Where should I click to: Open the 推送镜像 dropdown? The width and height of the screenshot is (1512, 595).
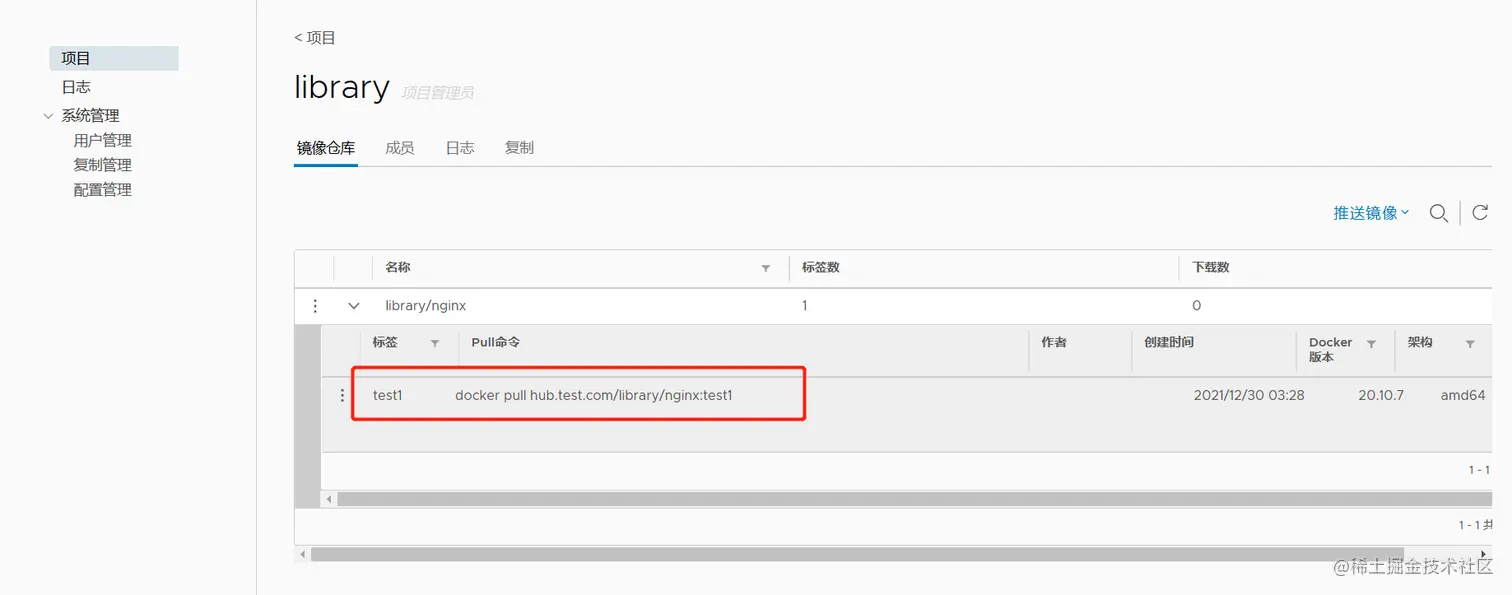[1370, 213]
